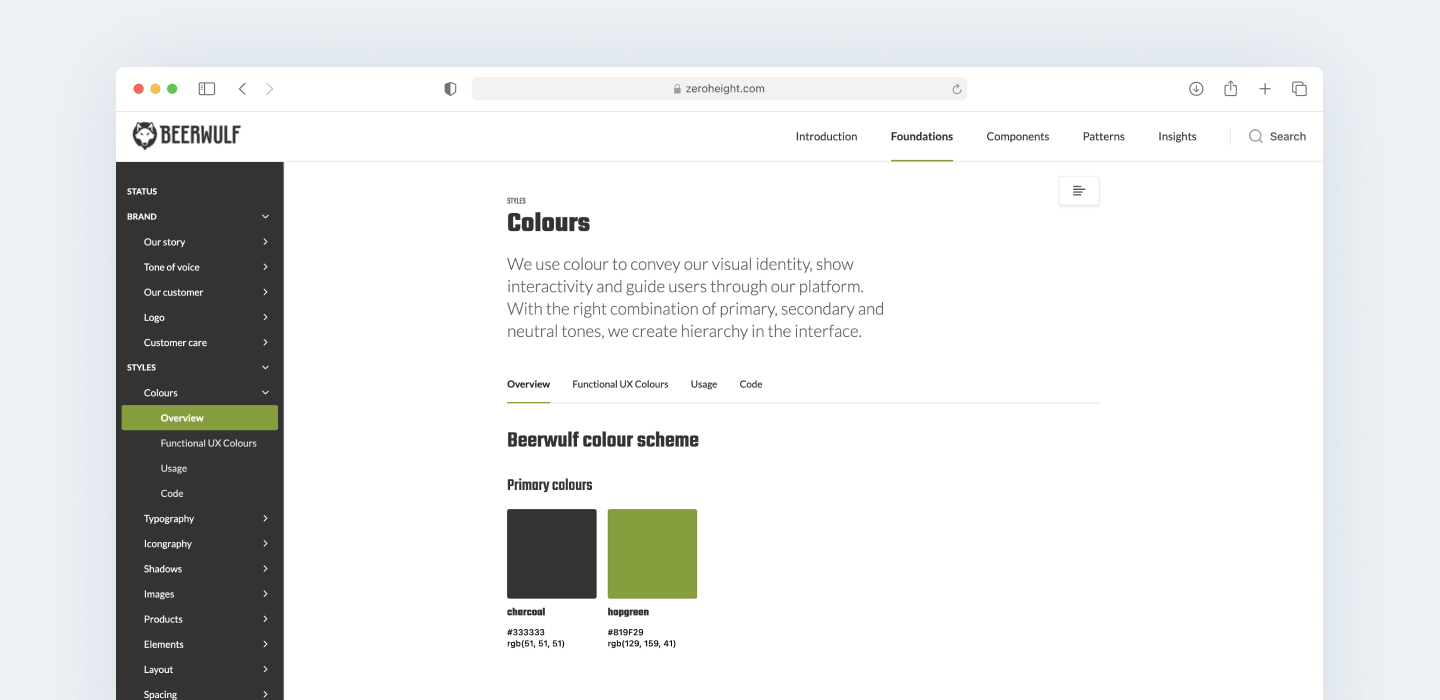Switch to the Functional UX Colours tab
Screen dimensions: 1440x700
(x=620, y=384)
